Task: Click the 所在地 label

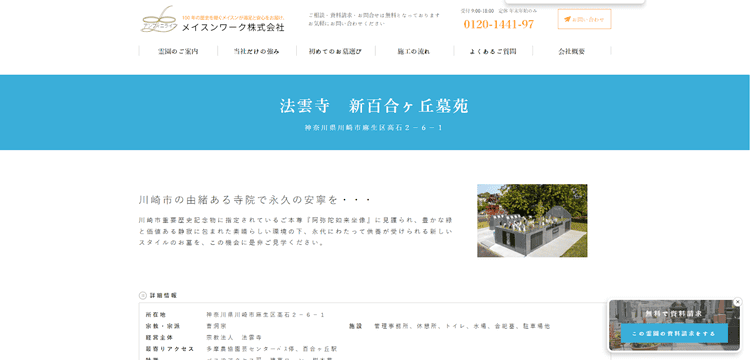Action: pyautogui.click(x=155, y=315)
